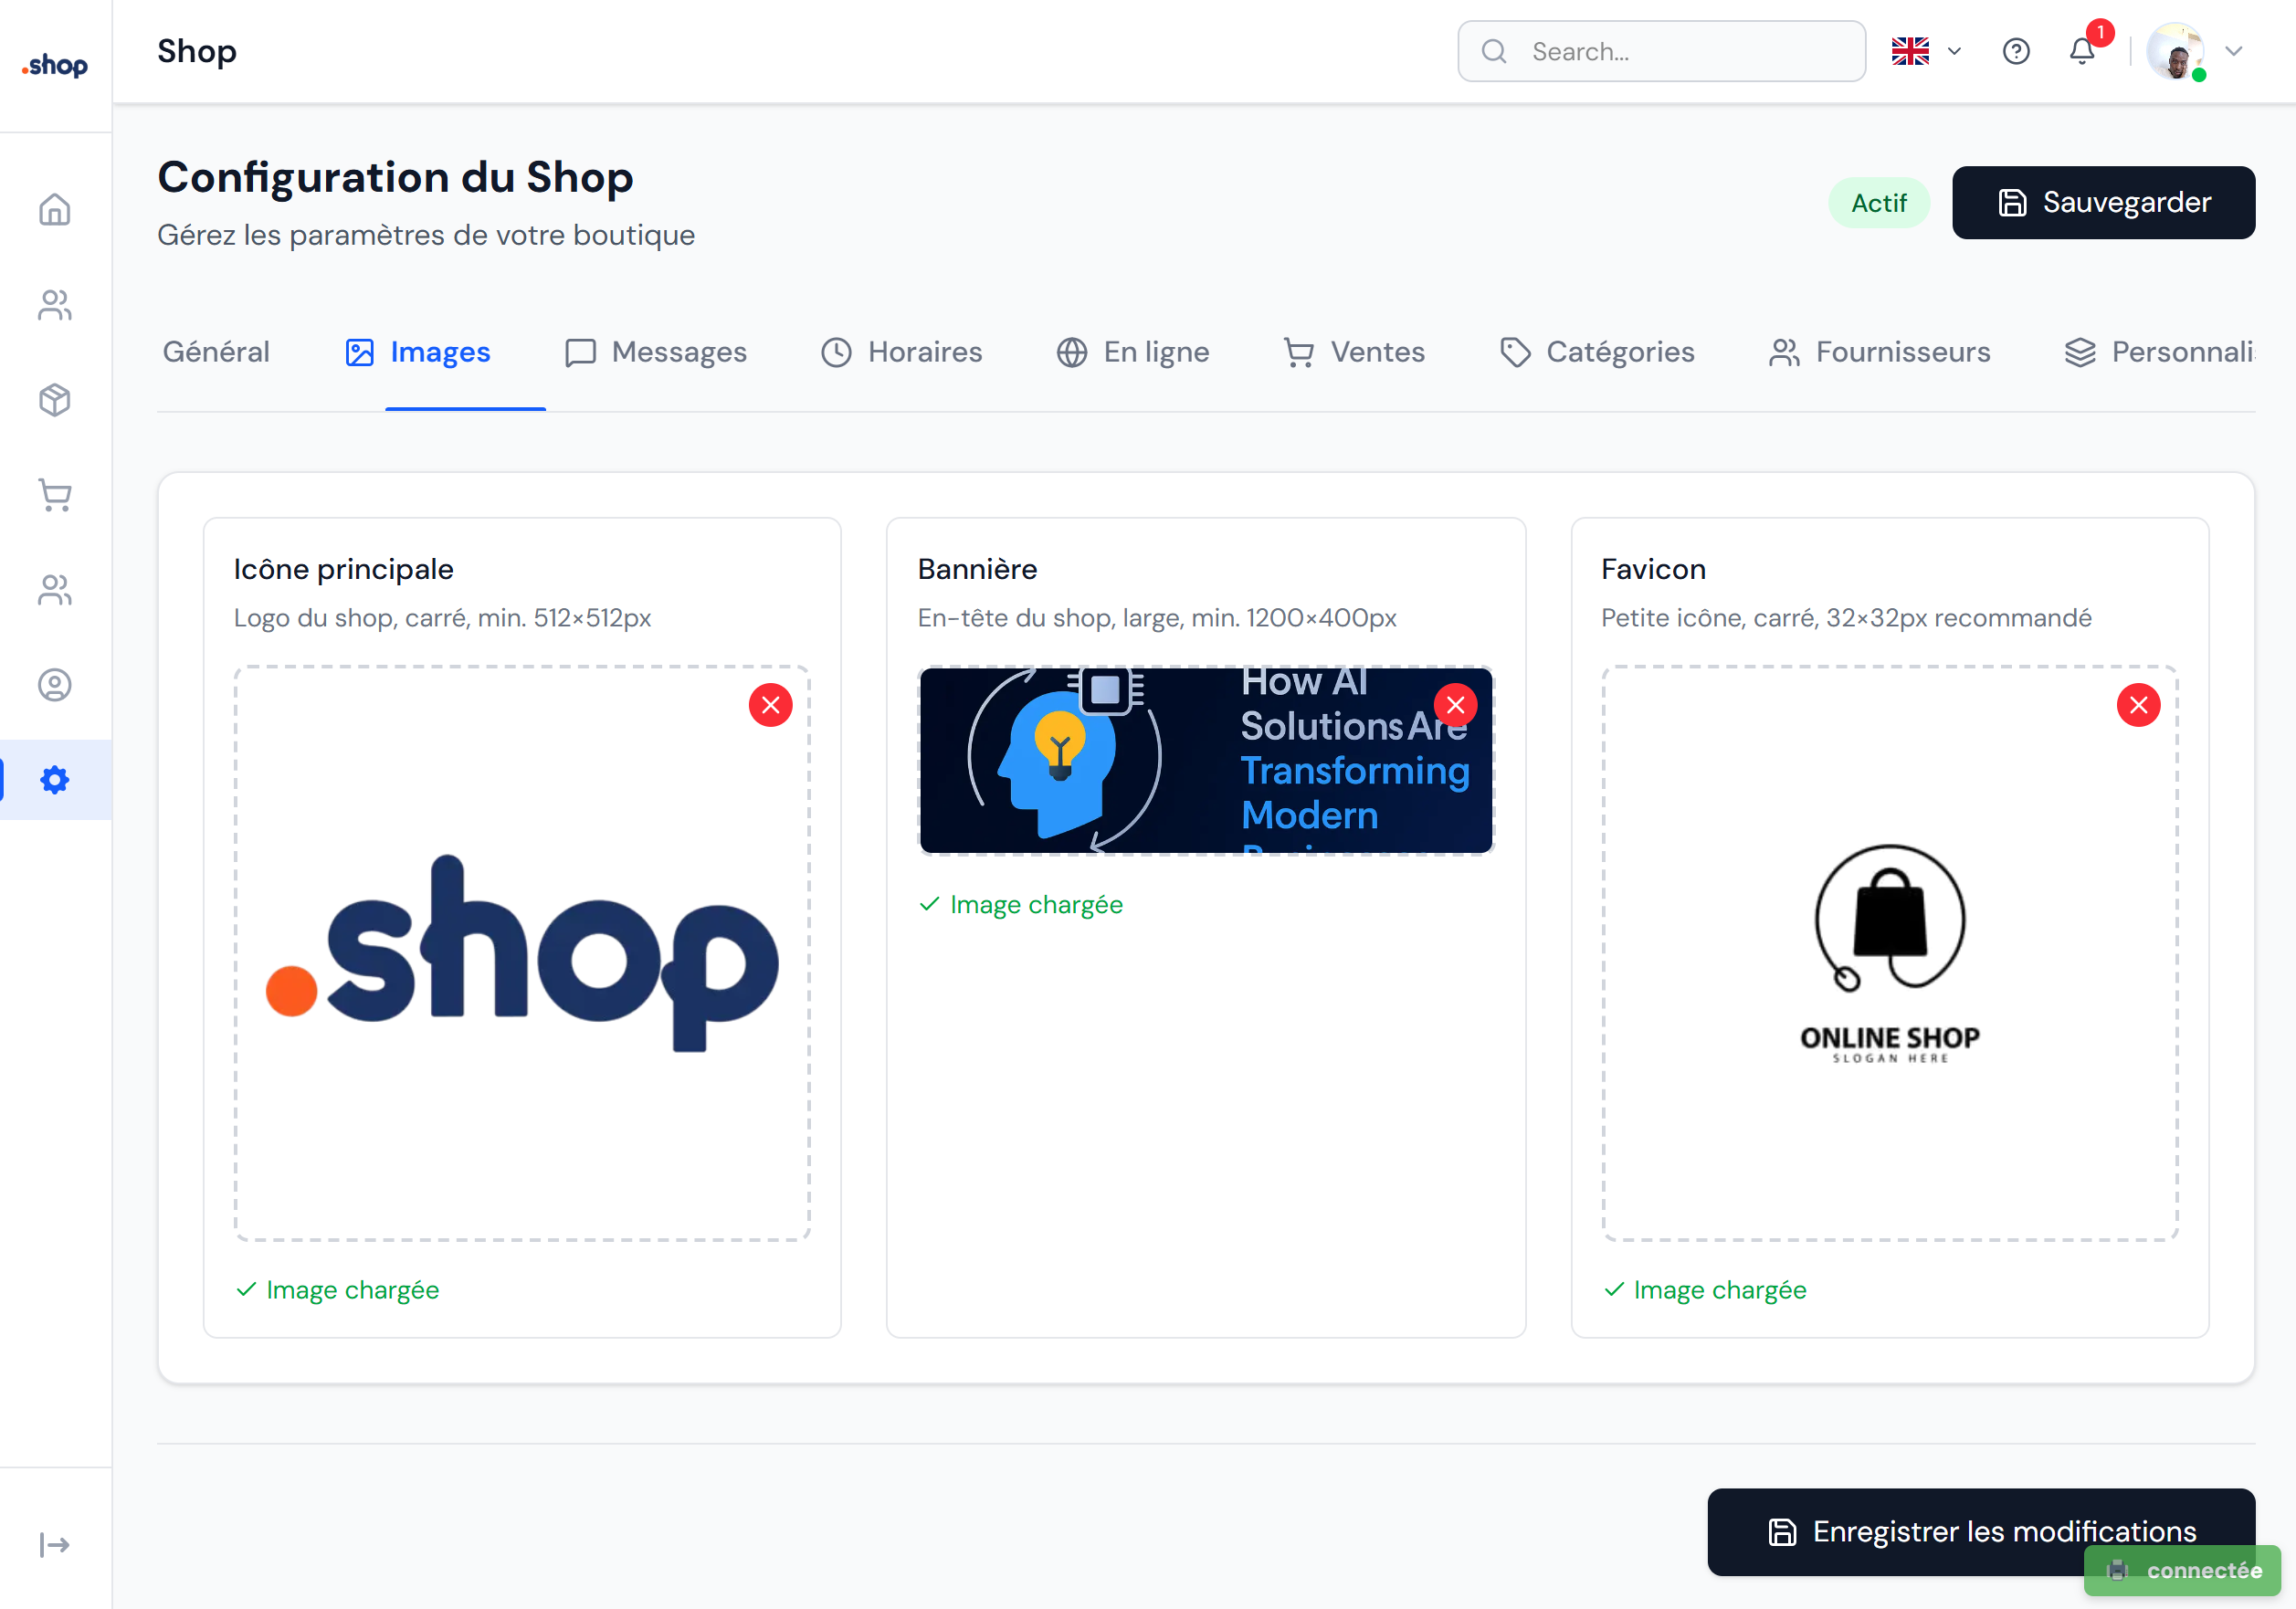Open the Profile icon in sidebar
Screen dimensions: 2296x1609
(x=55, y=685)
